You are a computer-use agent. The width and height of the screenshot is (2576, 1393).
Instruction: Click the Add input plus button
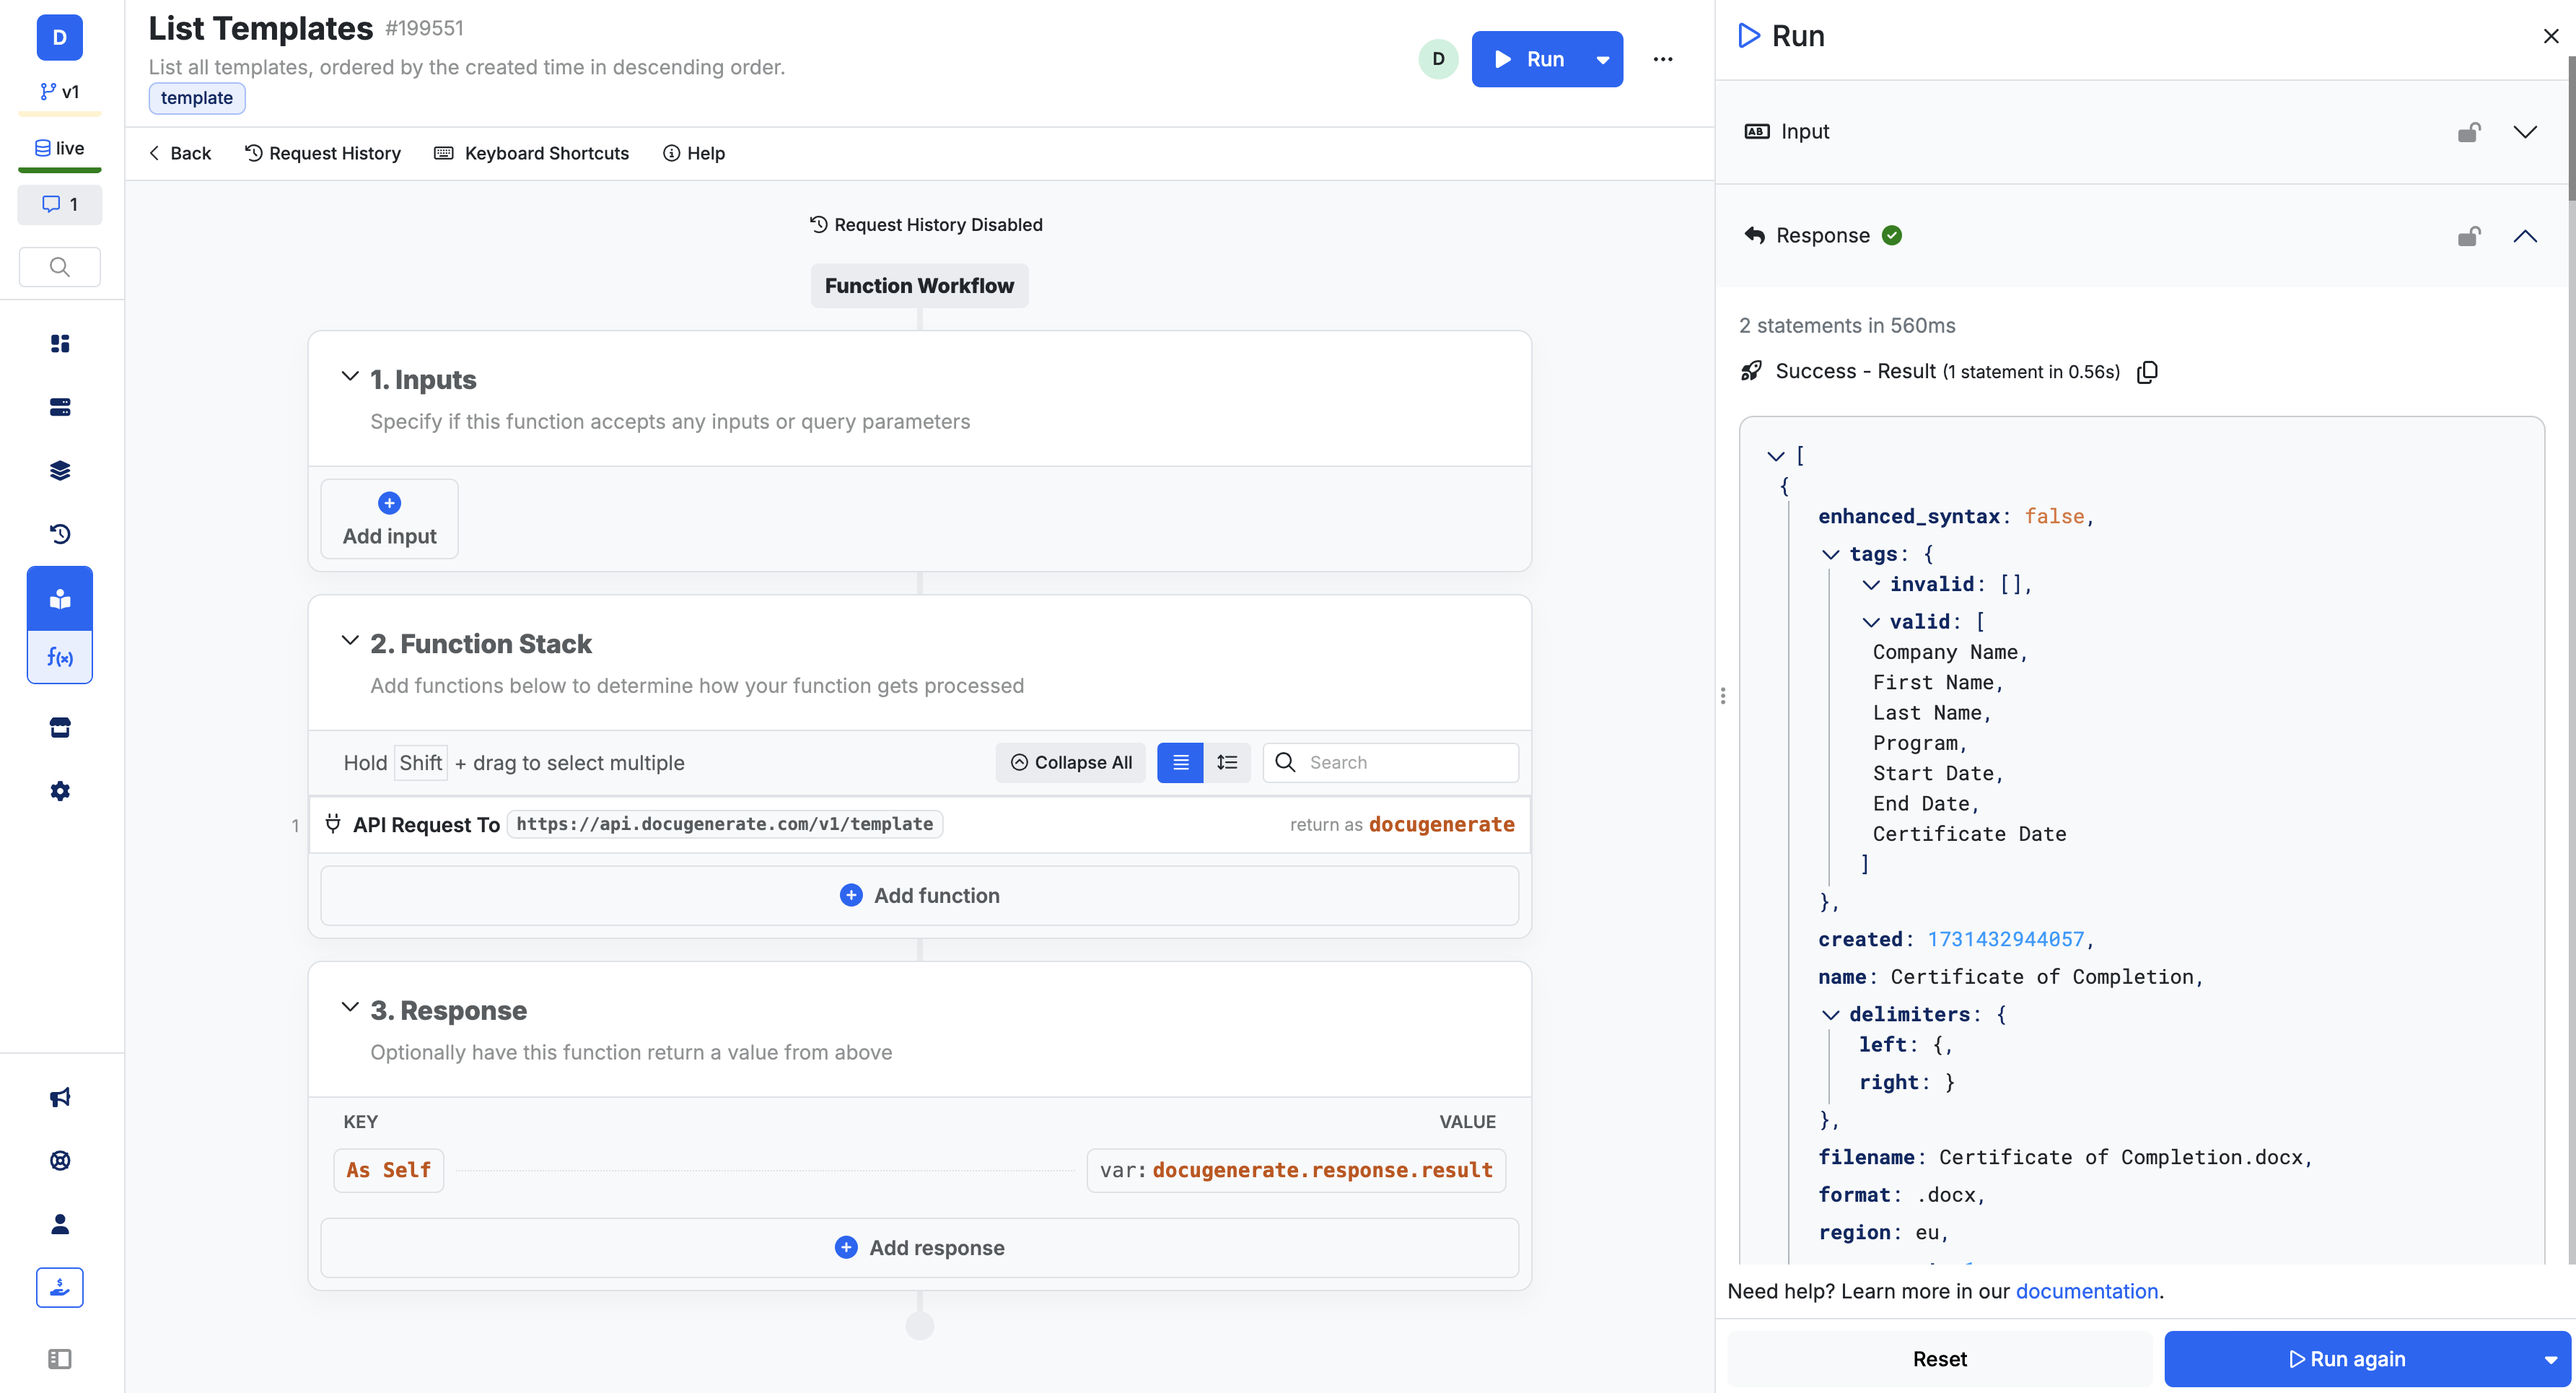[390, 502]
